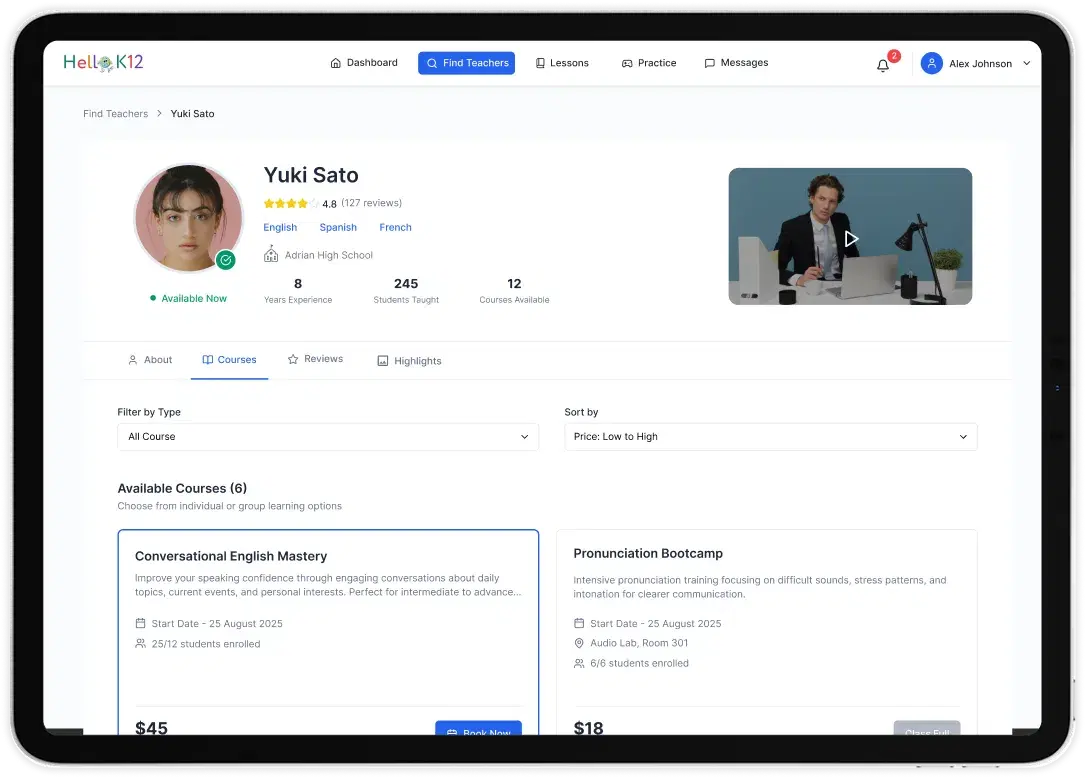Click the calendar icon in Conversational English Mastery card
Screen dimensions: 1086x778
[x=141, y=624]
